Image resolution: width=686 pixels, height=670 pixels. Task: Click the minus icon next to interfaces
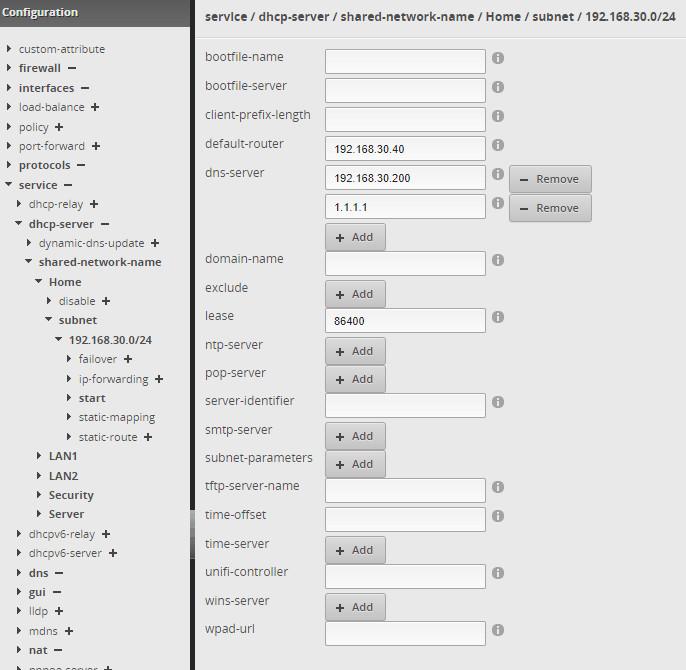coord(85,88)
